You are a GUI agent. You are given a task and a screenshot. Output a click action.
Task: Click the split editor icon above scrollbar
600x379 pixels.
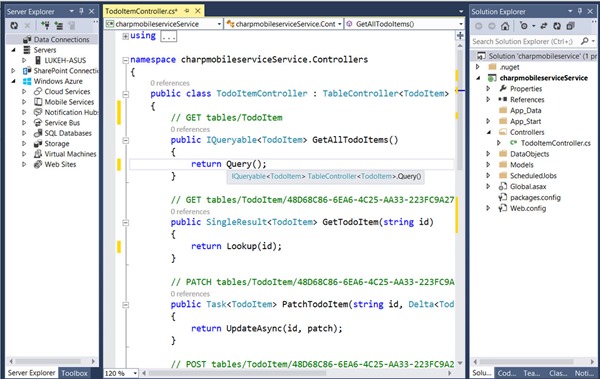[460, 36]
